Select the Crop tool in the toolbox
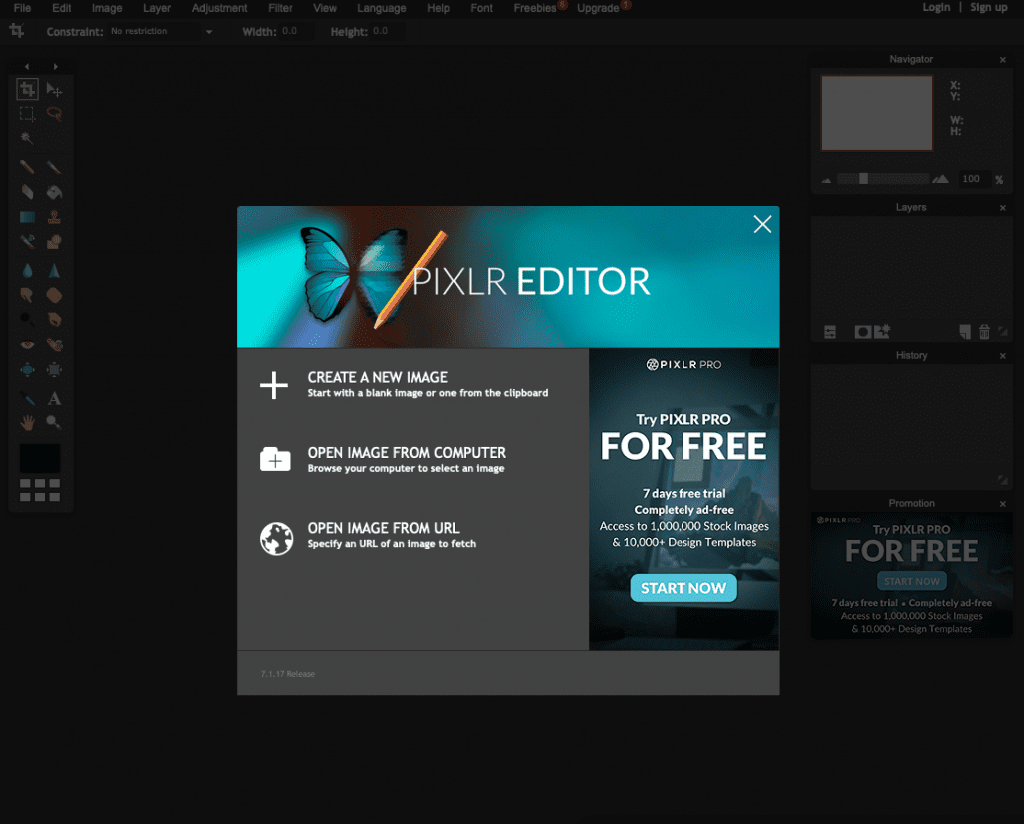Image resolution: width=1024 pixels, height=824 pixels. tap(27, 89)
